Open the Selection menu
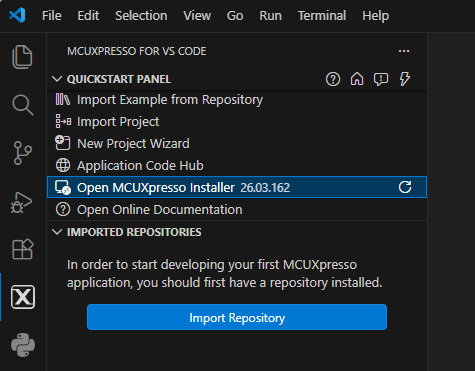 141,16
